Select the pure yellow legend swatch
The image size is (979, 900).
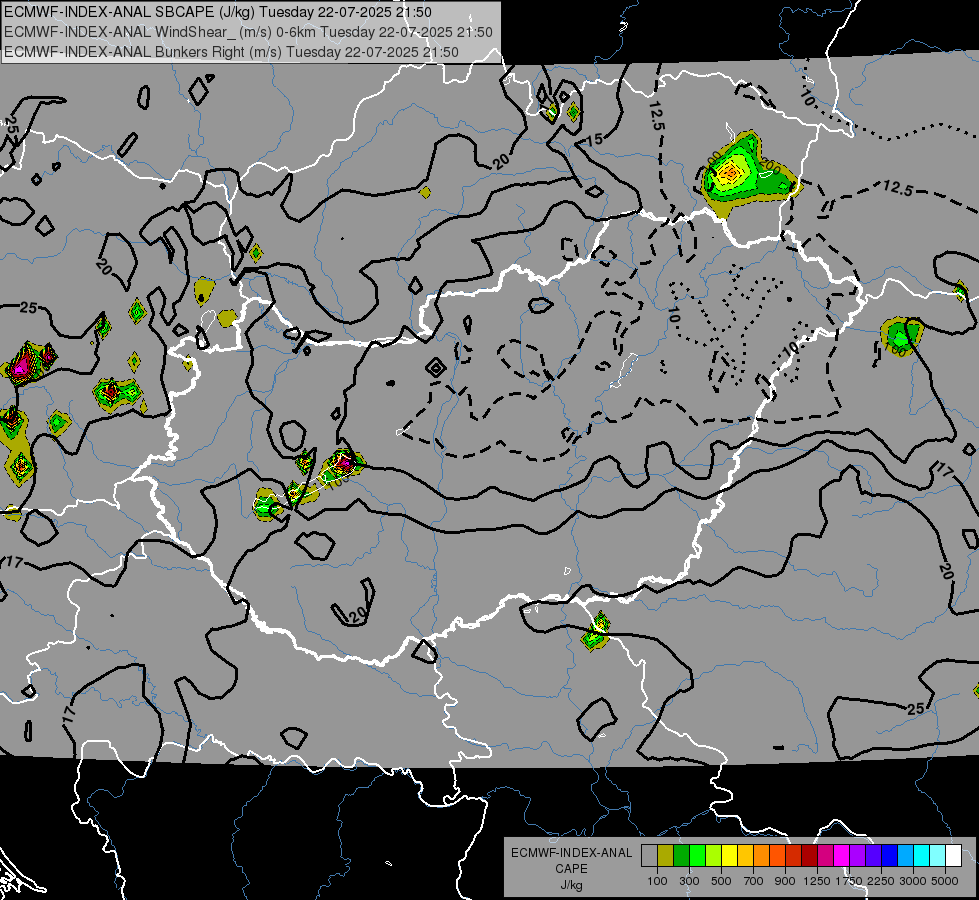(729, 855)
